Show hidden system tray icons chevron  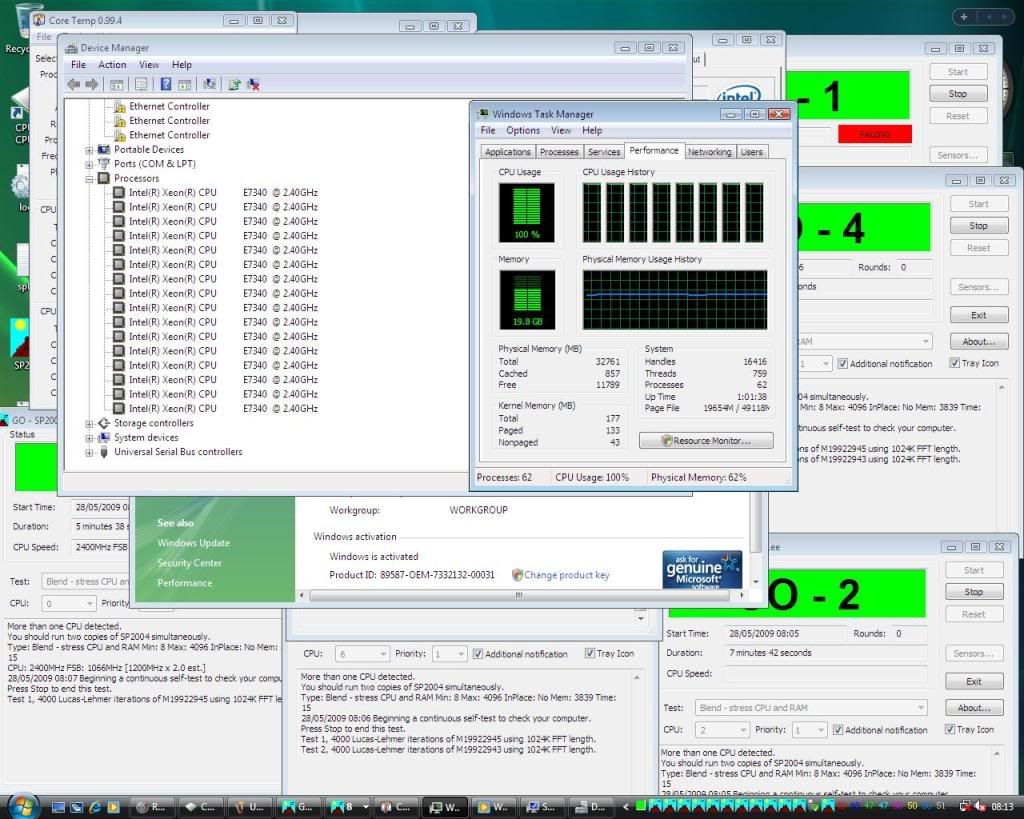coord(626,807)
